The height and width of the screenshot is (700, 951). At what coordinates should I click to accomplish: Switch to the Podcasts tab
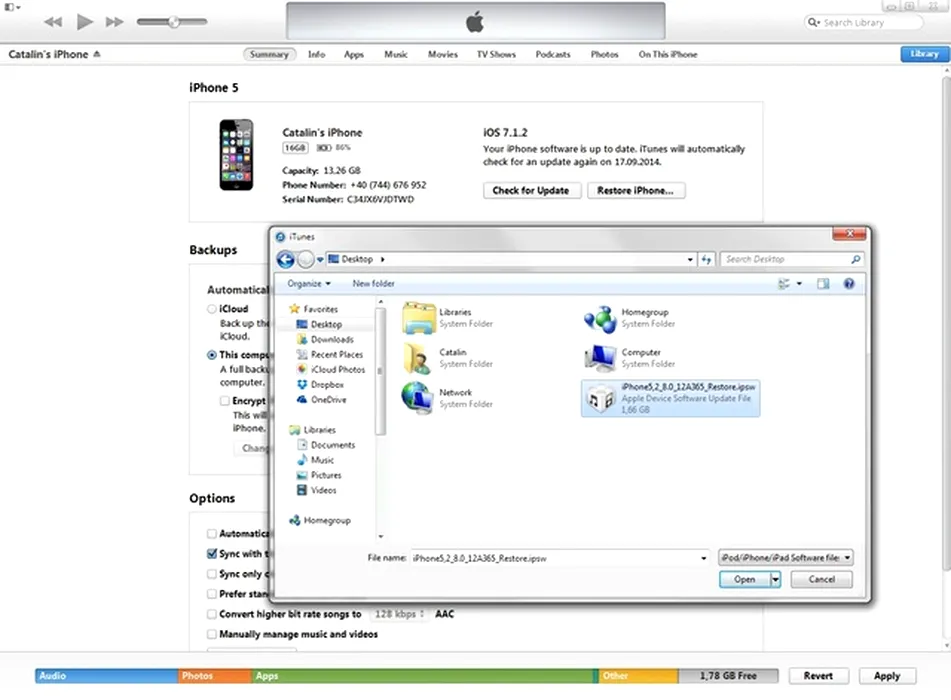[x=552, y=55]
